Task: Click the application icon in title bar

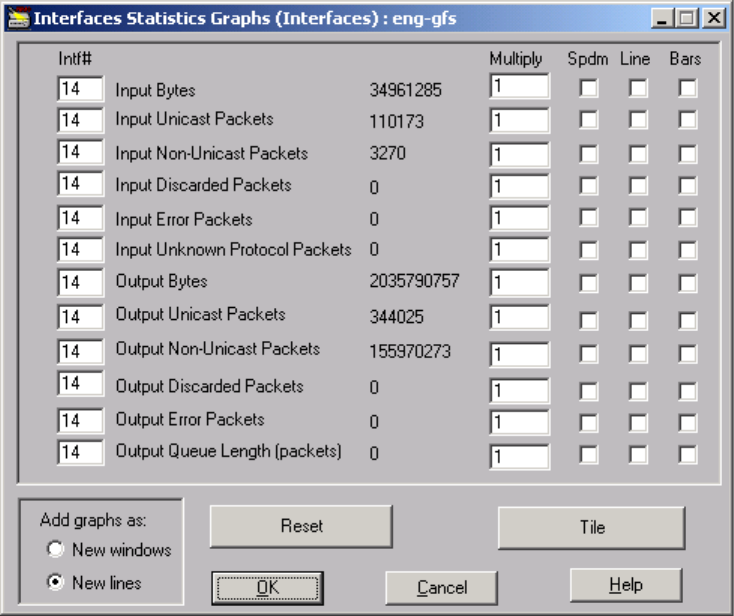Action: pos(18,18)
